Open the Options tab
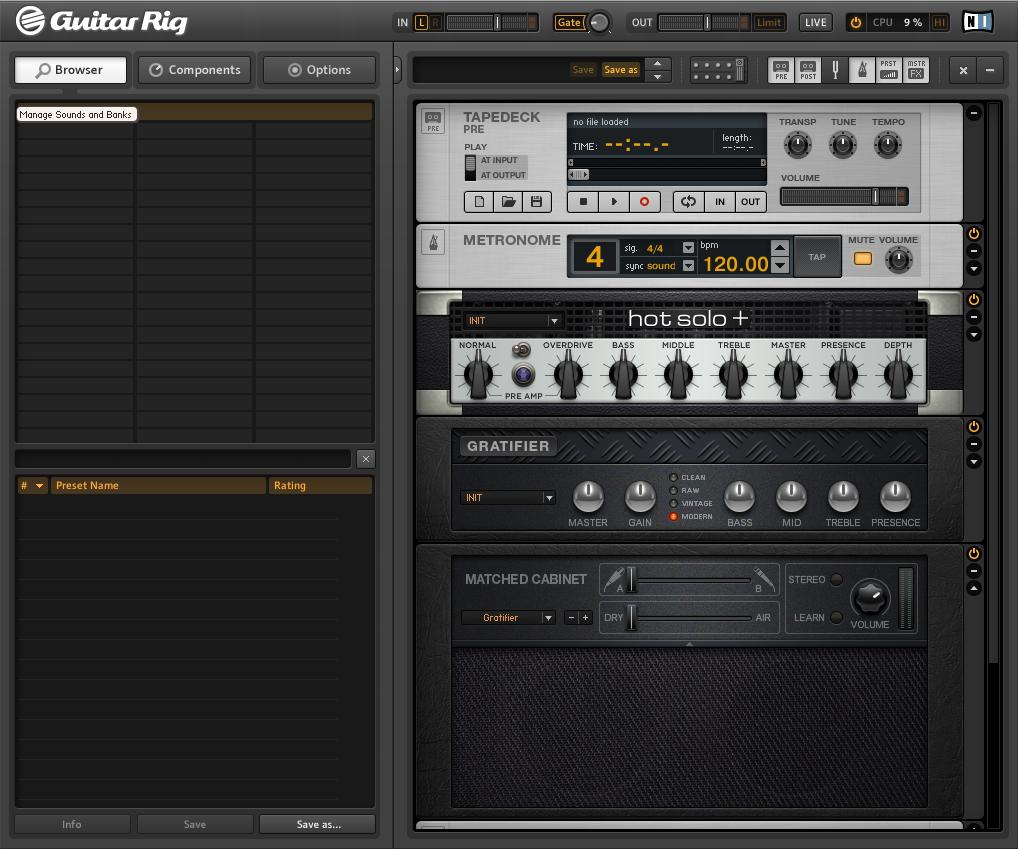The image size is (1018, 849). 319,70
